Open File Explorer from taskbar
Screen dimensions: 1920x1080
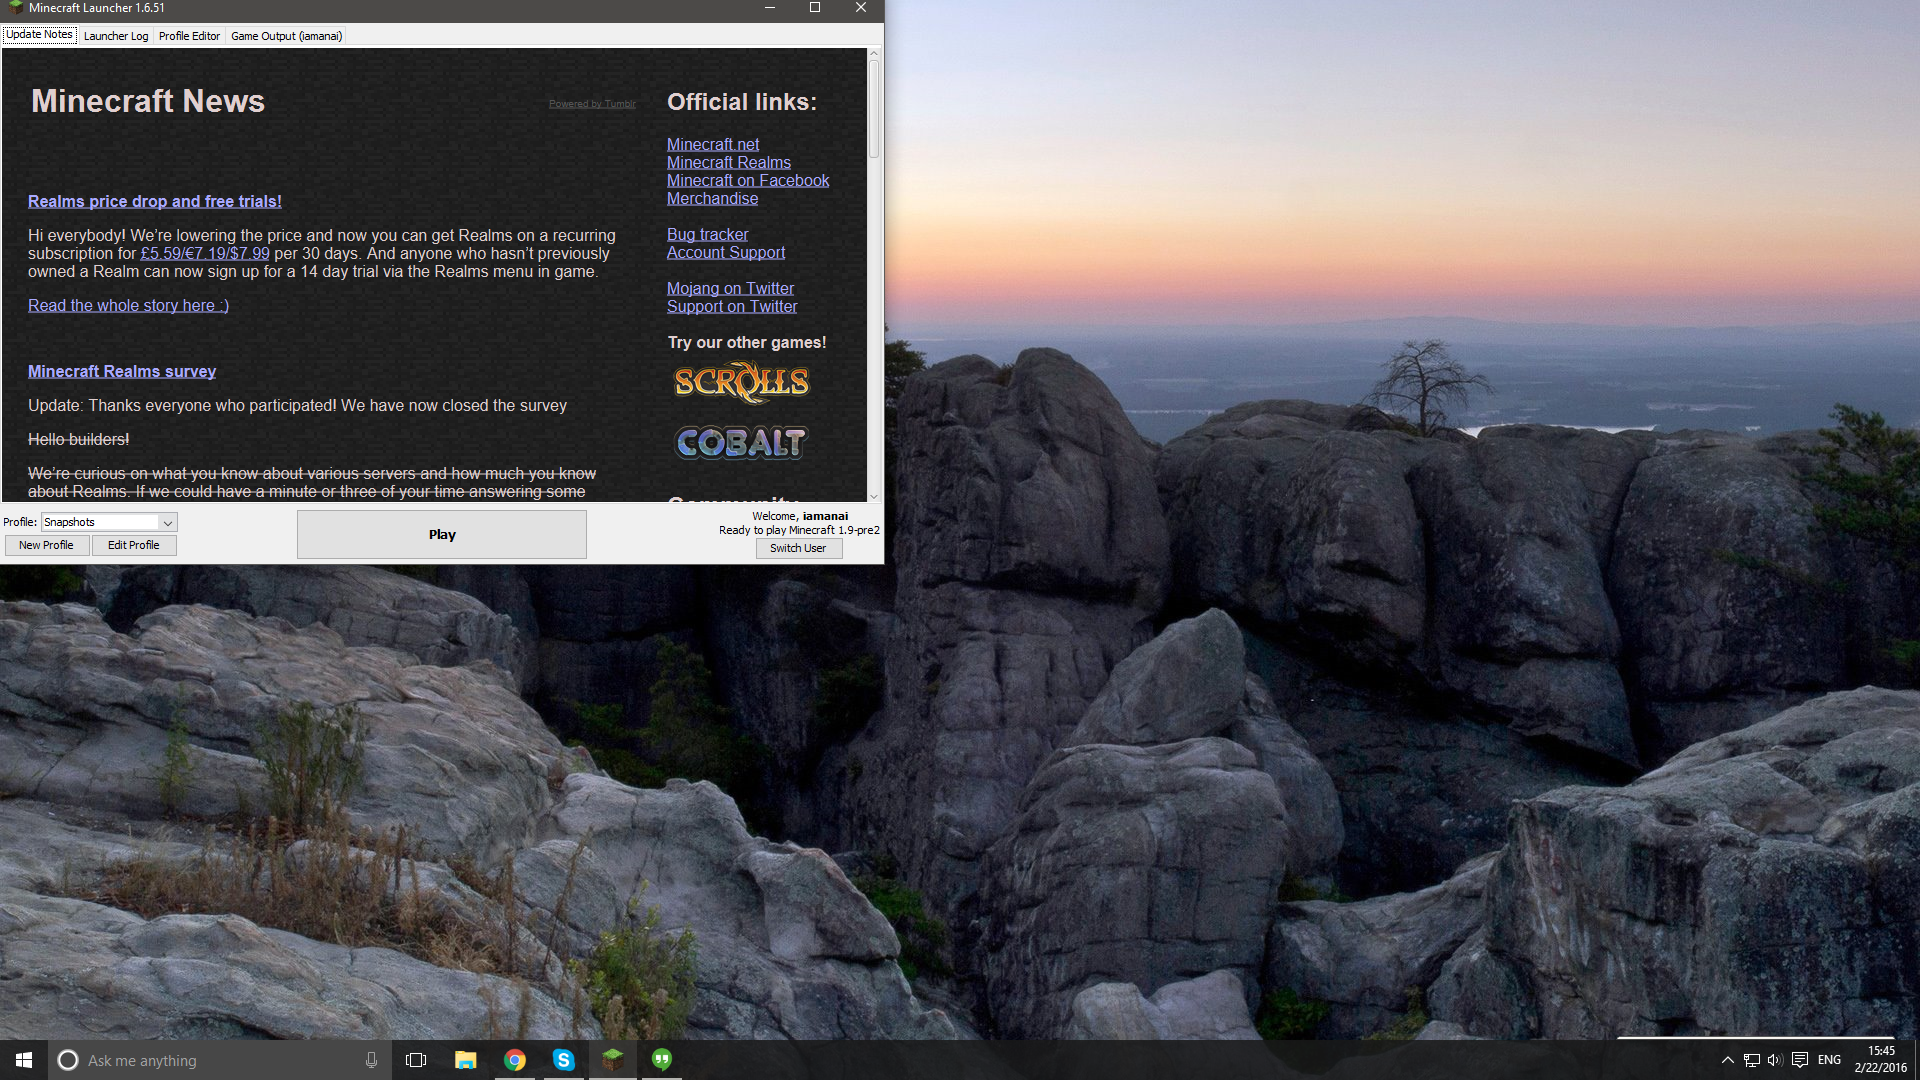pos(466,1060)
